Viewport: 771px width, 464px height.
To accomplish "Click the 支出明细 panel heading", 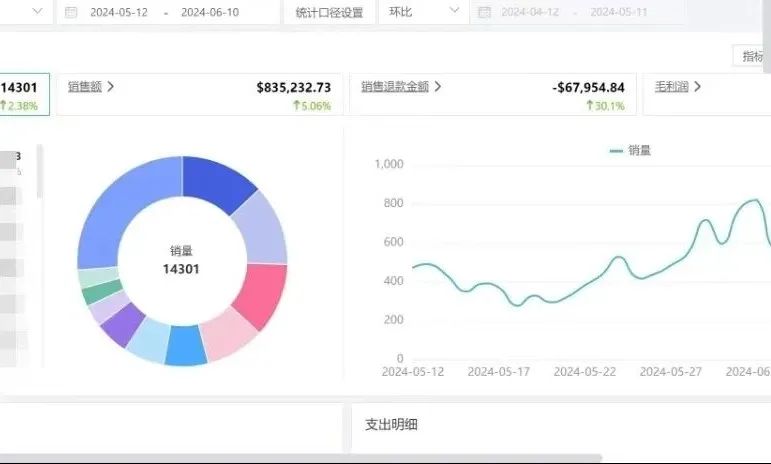I will tap(391, 425).
